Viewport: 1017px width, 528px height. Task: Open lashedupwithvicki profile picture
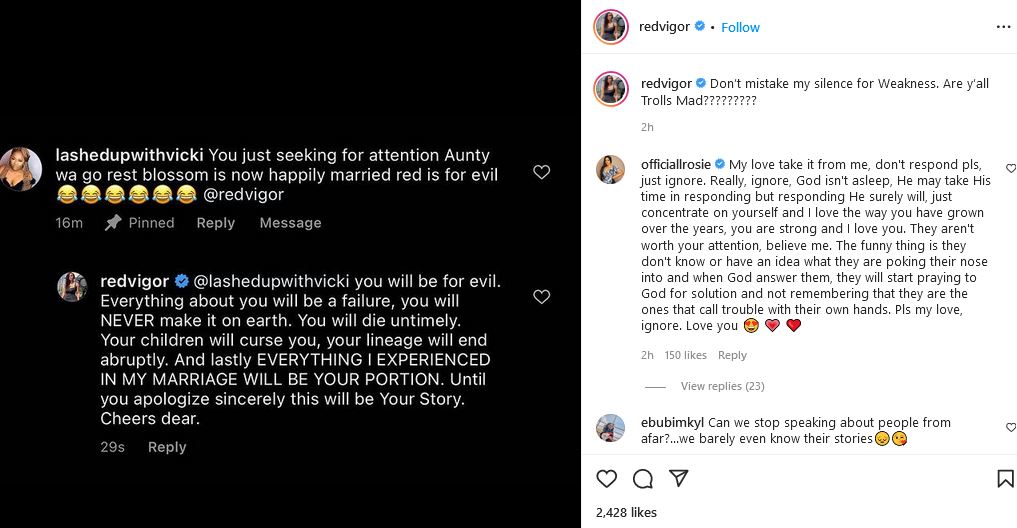pyautogui.click(x=20, y=168)
